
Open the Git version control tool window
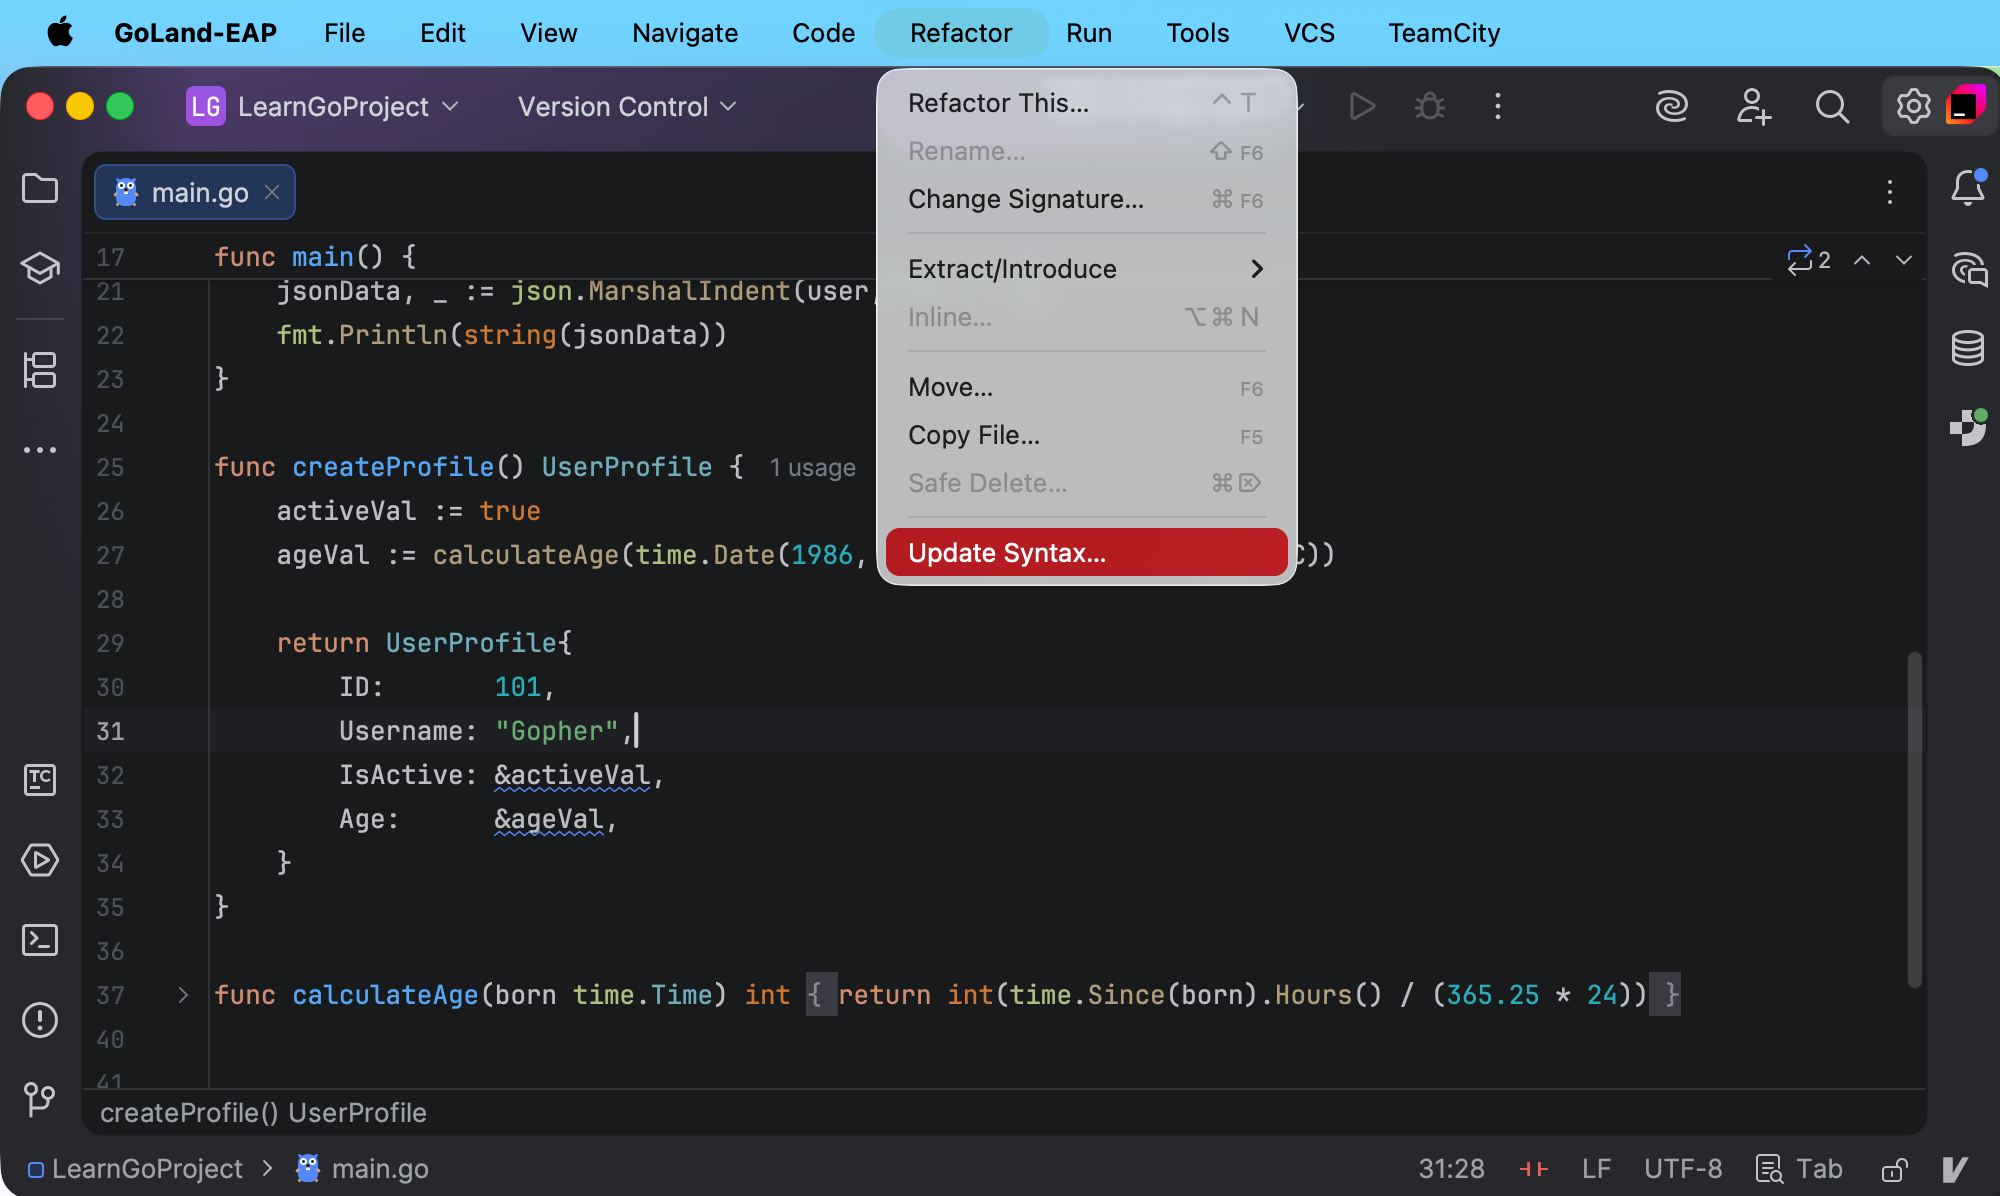(x=40, y=1099)
